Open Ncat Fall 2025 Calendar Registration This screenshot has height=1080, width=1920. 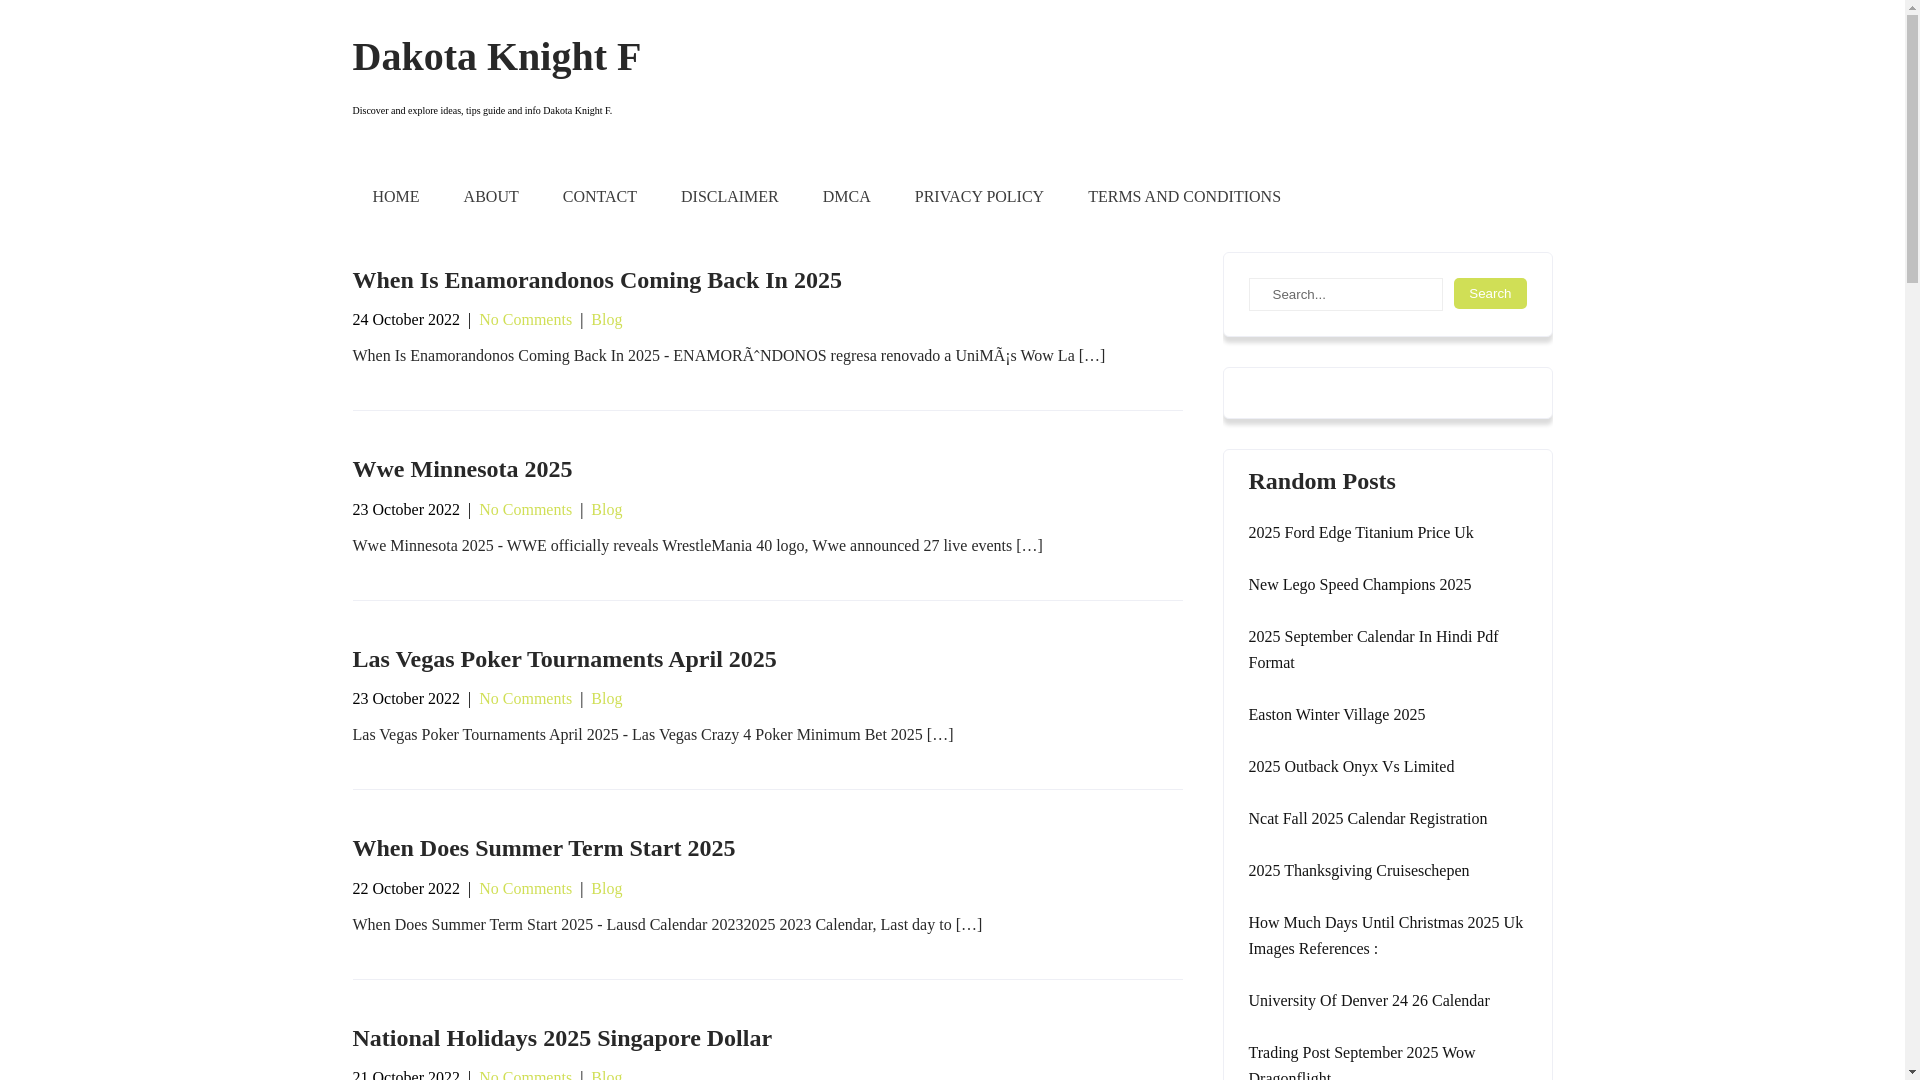click(x=1367, y=819)
